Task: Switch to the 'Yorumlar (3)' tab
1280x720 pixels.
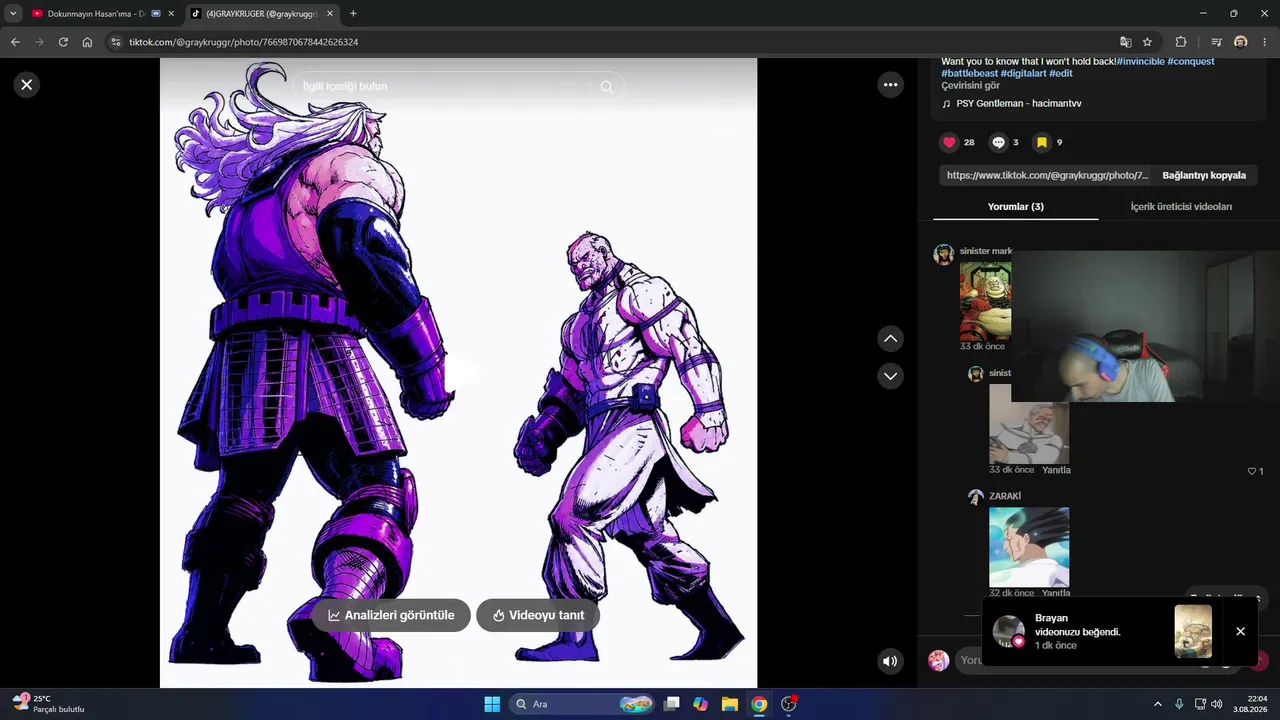Action: 1015,206
